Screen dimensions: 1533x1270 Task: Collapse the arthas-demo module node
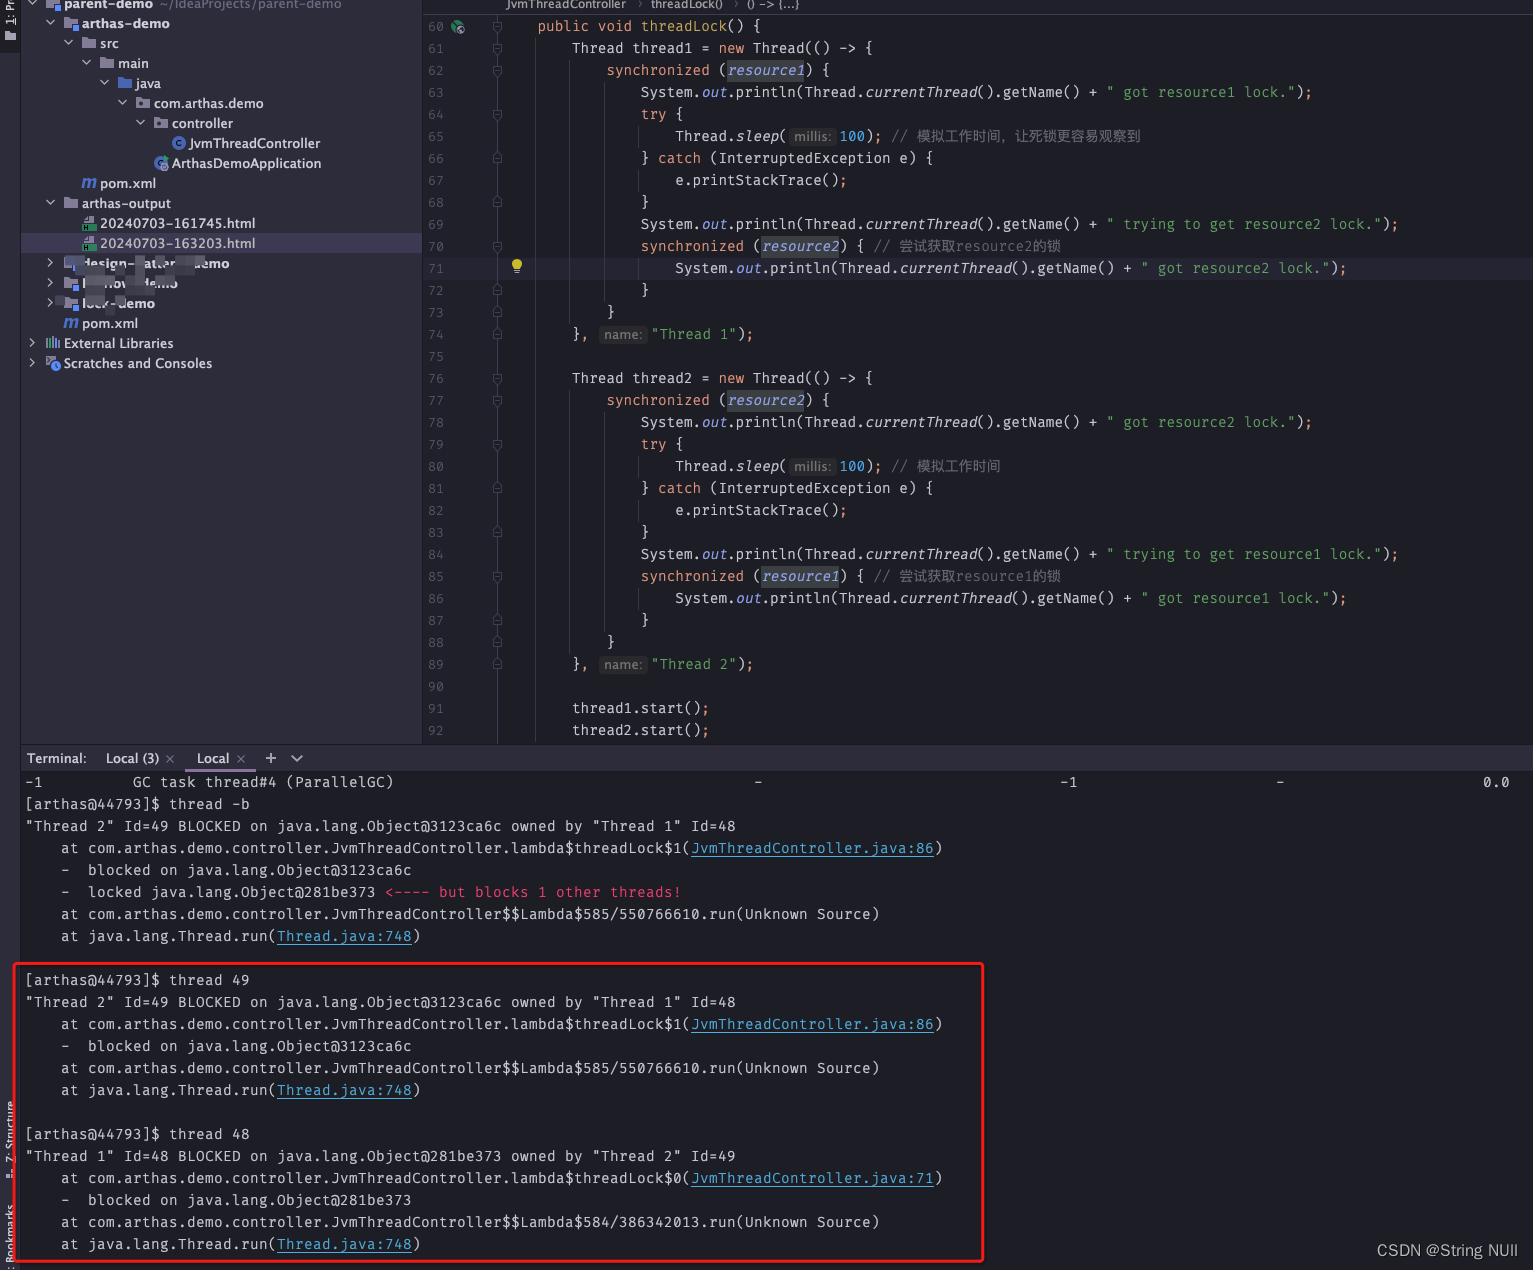pos(51,23)
